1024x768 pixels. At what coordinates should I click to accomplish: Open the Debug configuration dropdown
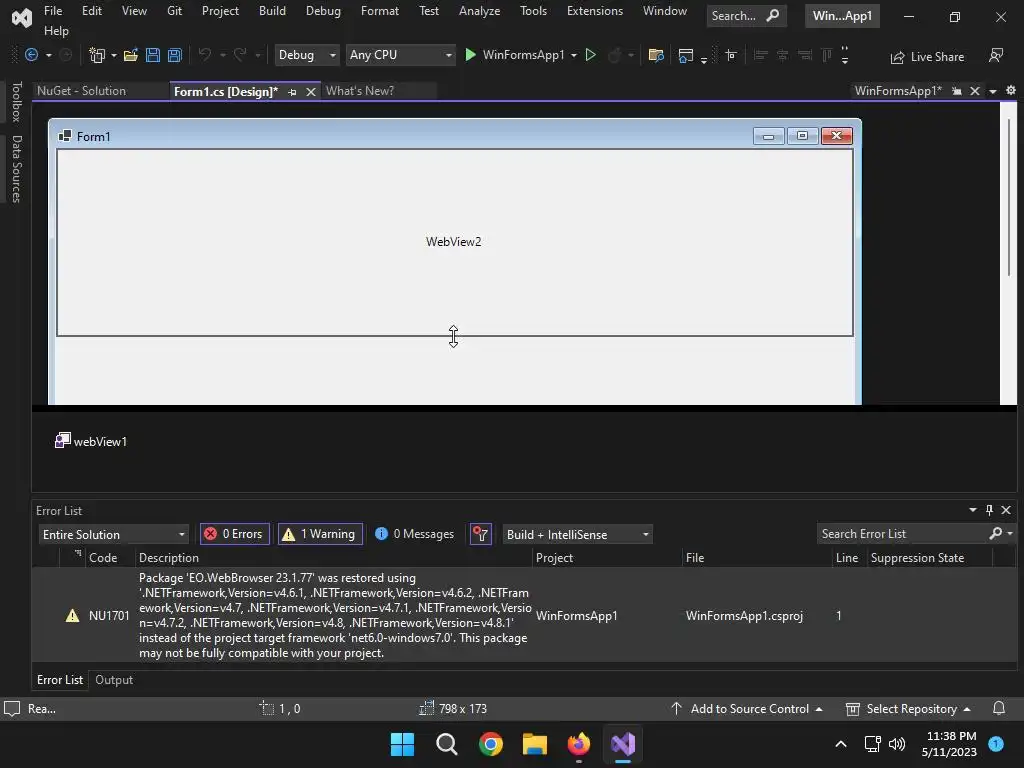coord(306,56)
